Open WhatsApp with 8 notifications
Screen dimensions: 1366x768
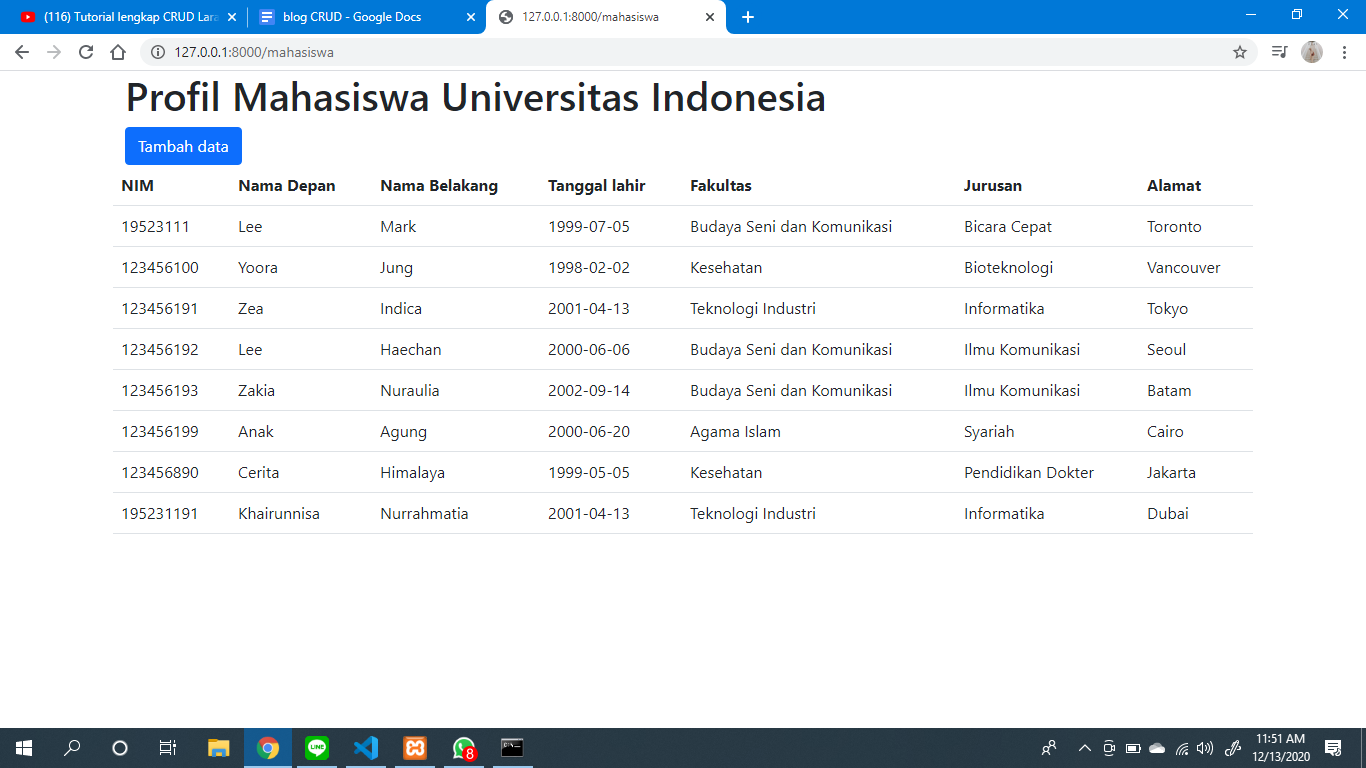pyautogui.click(x=462, y=747)
